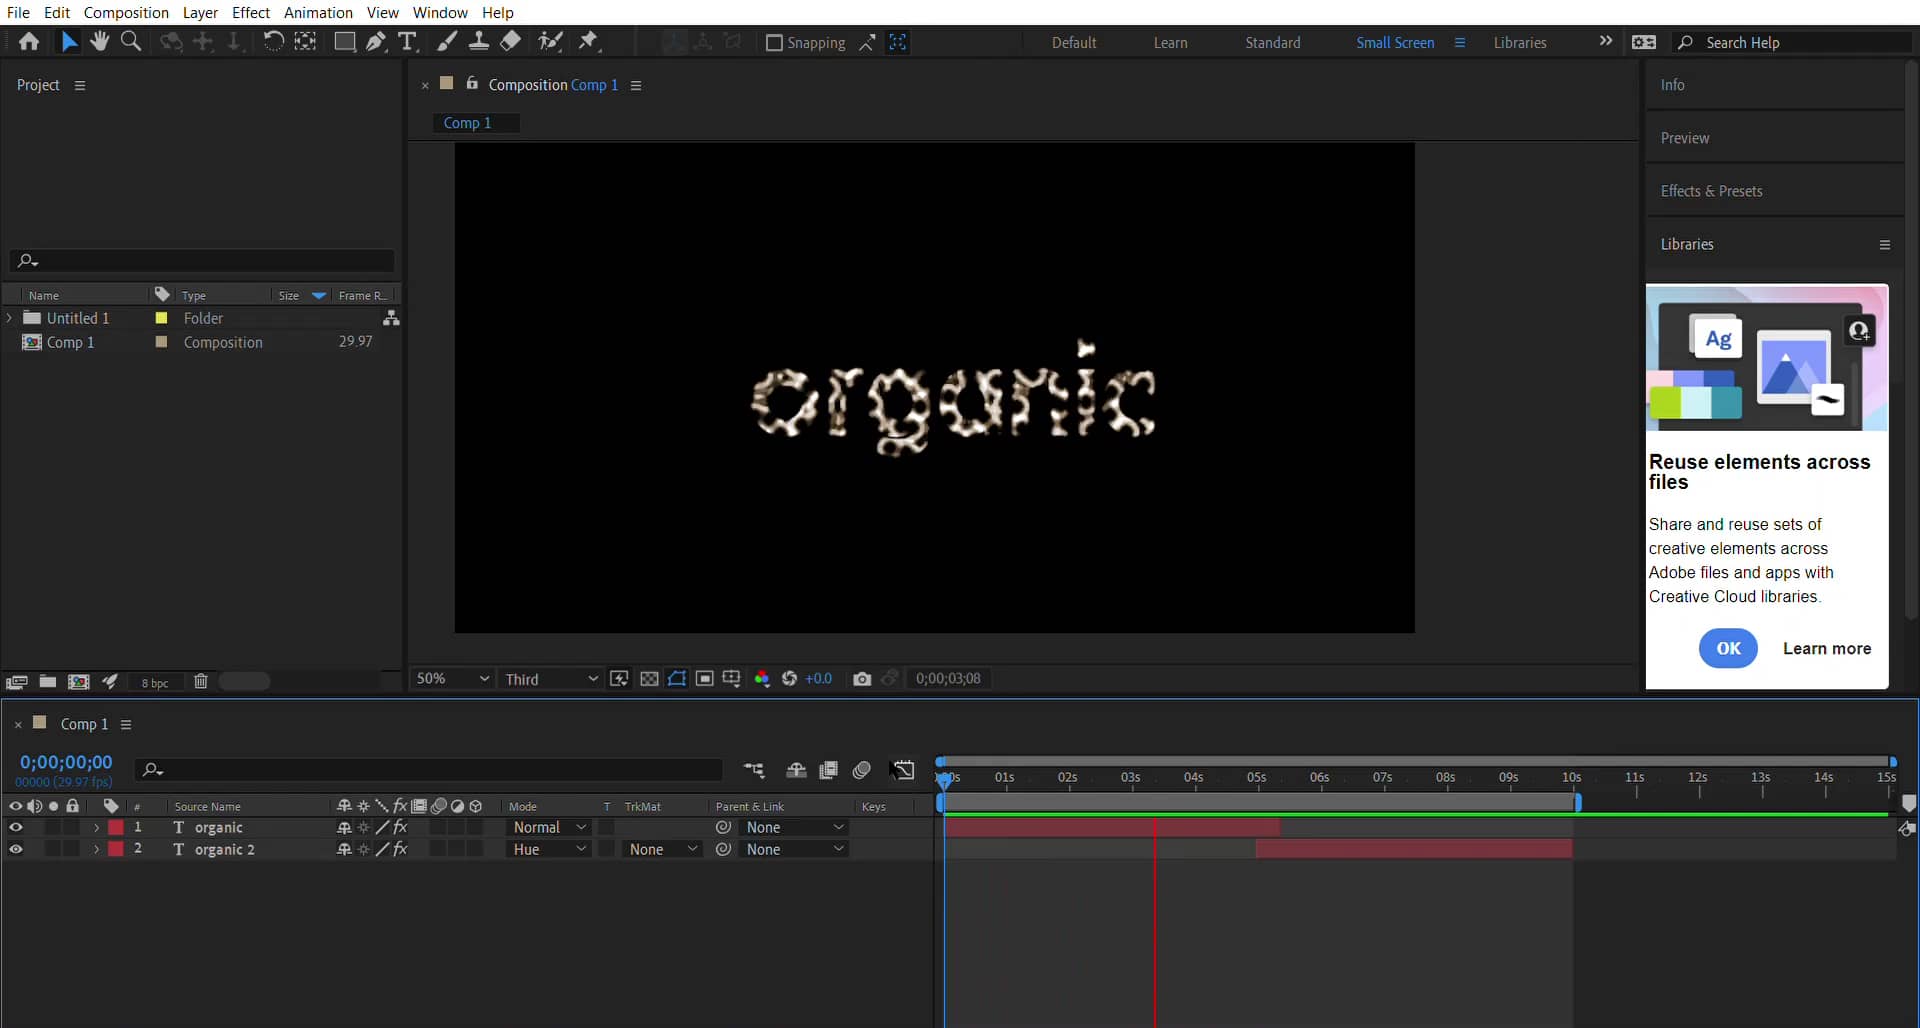Image resolution: width=1920 pixels, height=1028 pixels.
Task: Click the 8 bpc color depth button
Action: tap(155, 683)
